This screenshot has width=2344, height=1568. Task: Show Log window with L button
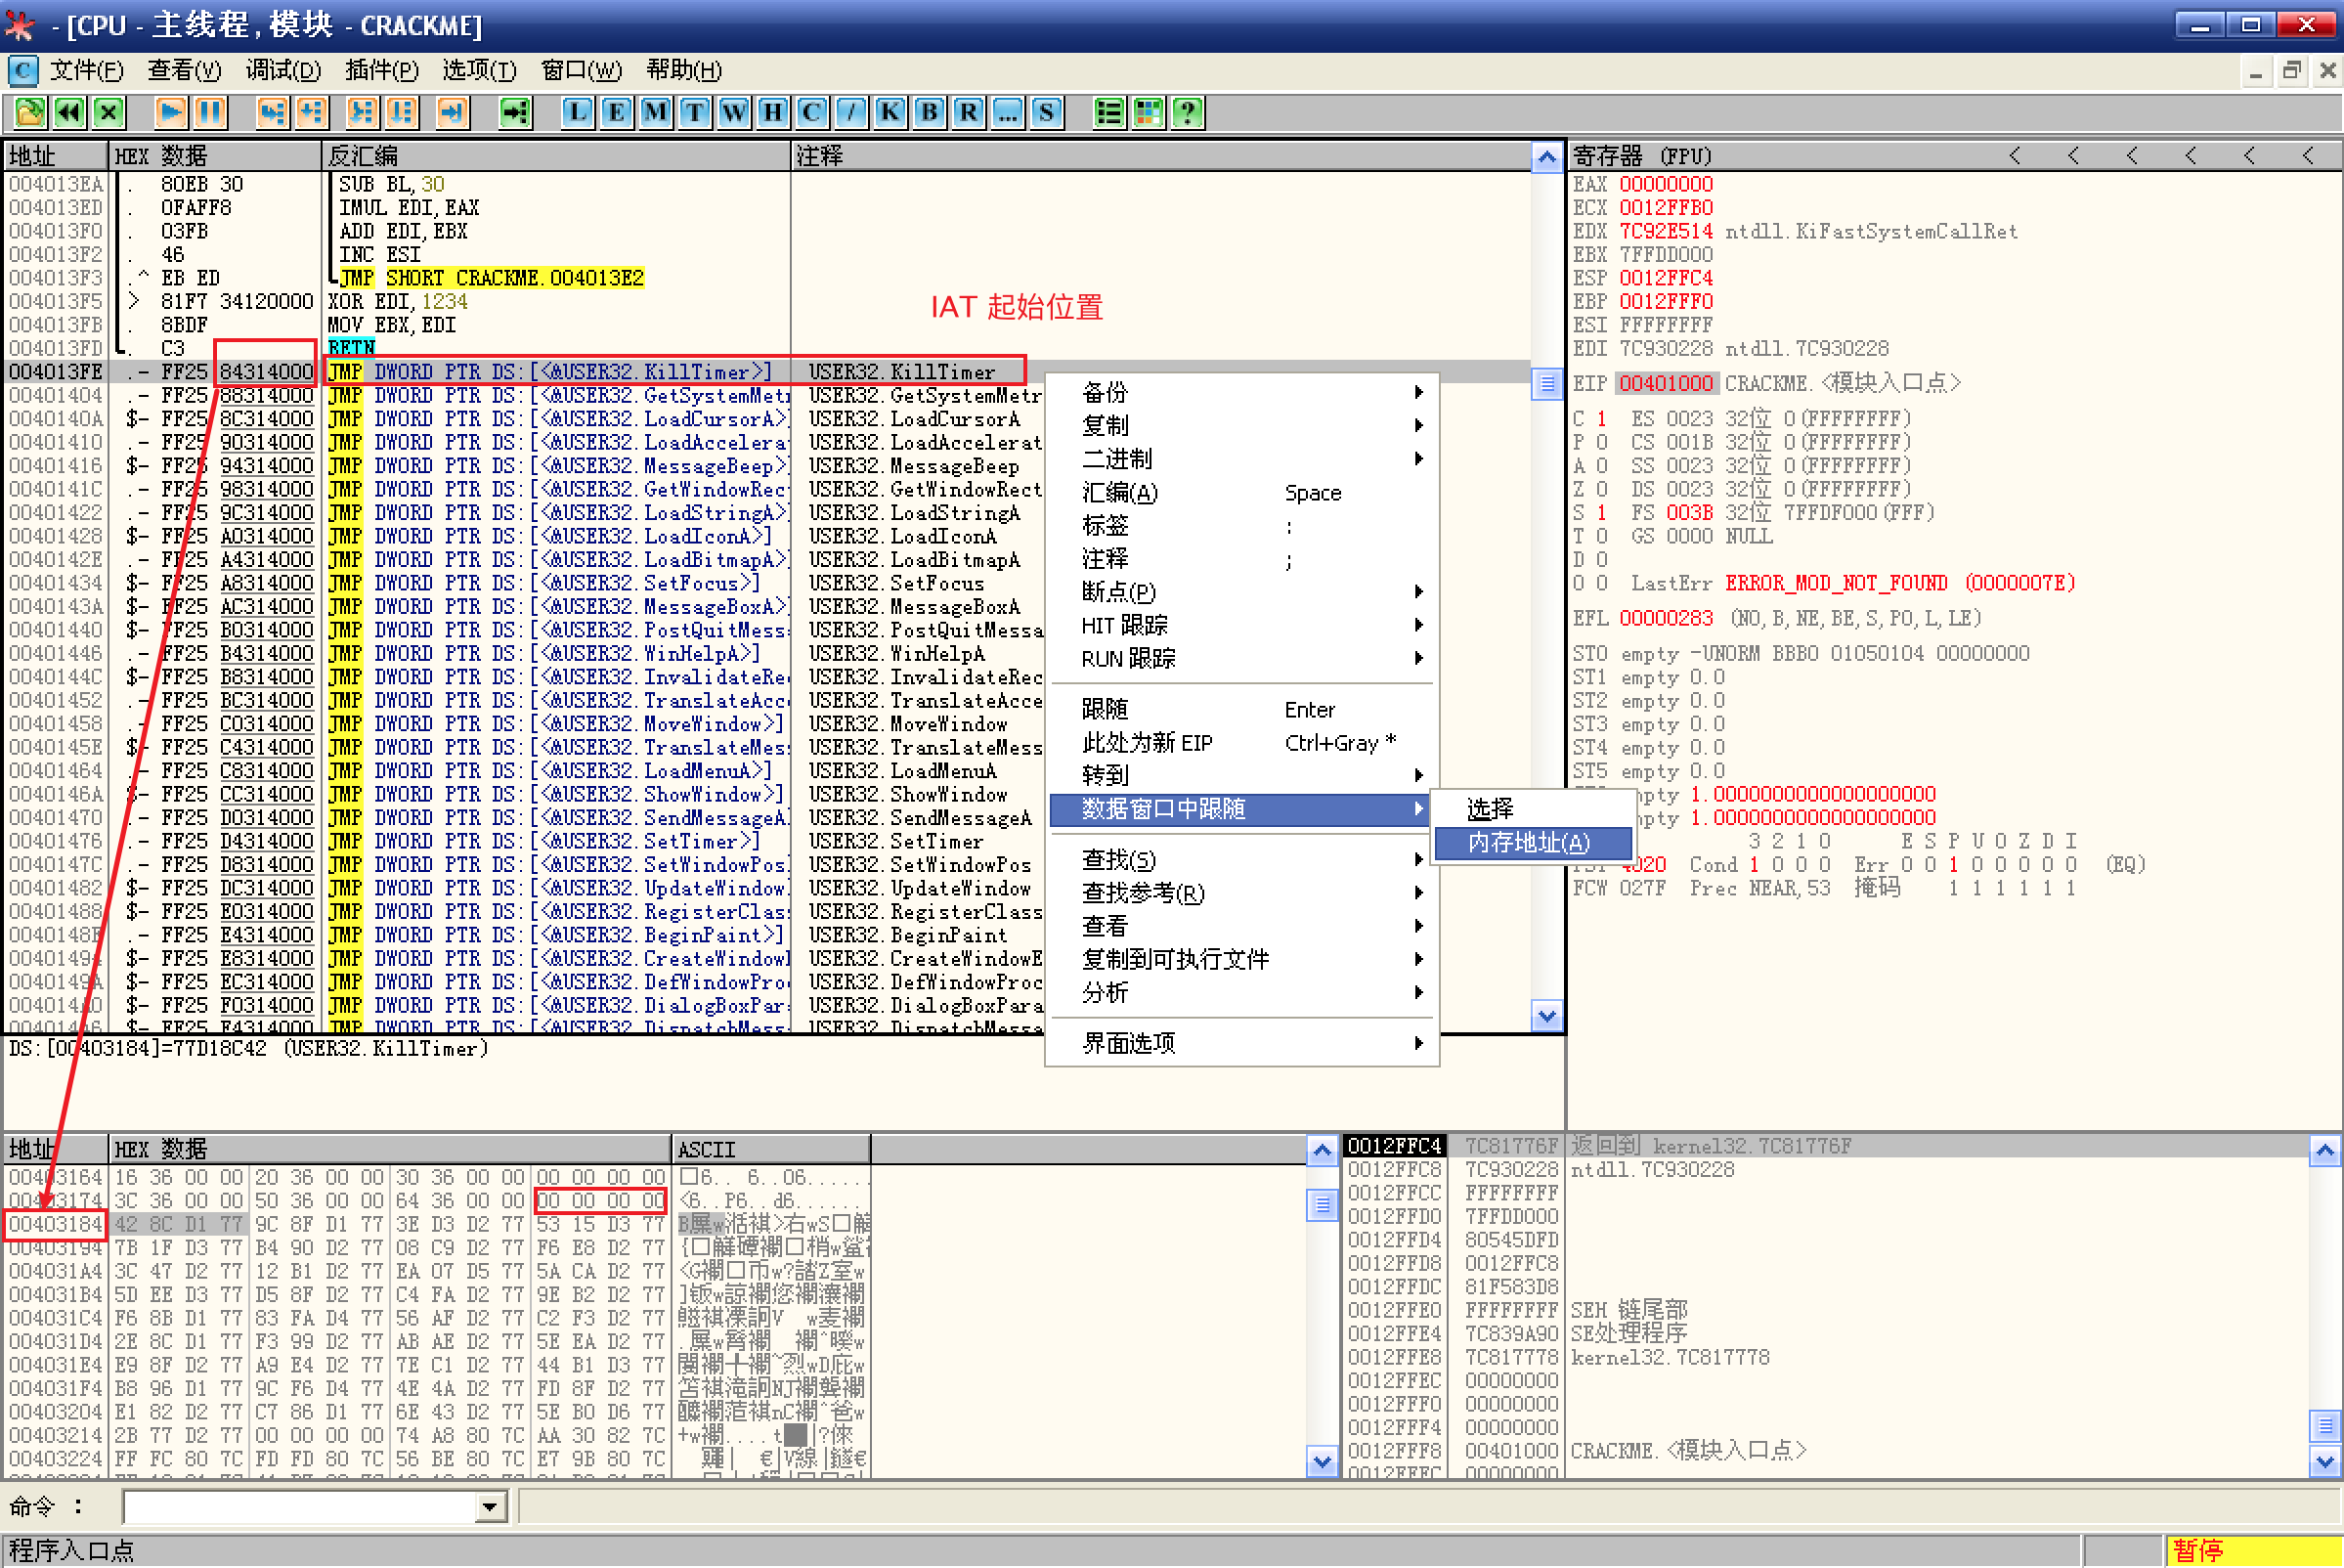577,112
